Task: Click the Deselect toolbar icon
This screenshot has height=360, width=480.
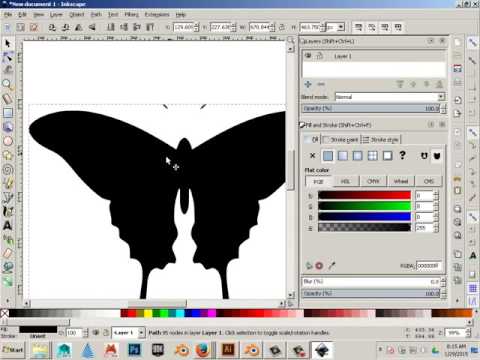Action: click(x=34, y=27)
